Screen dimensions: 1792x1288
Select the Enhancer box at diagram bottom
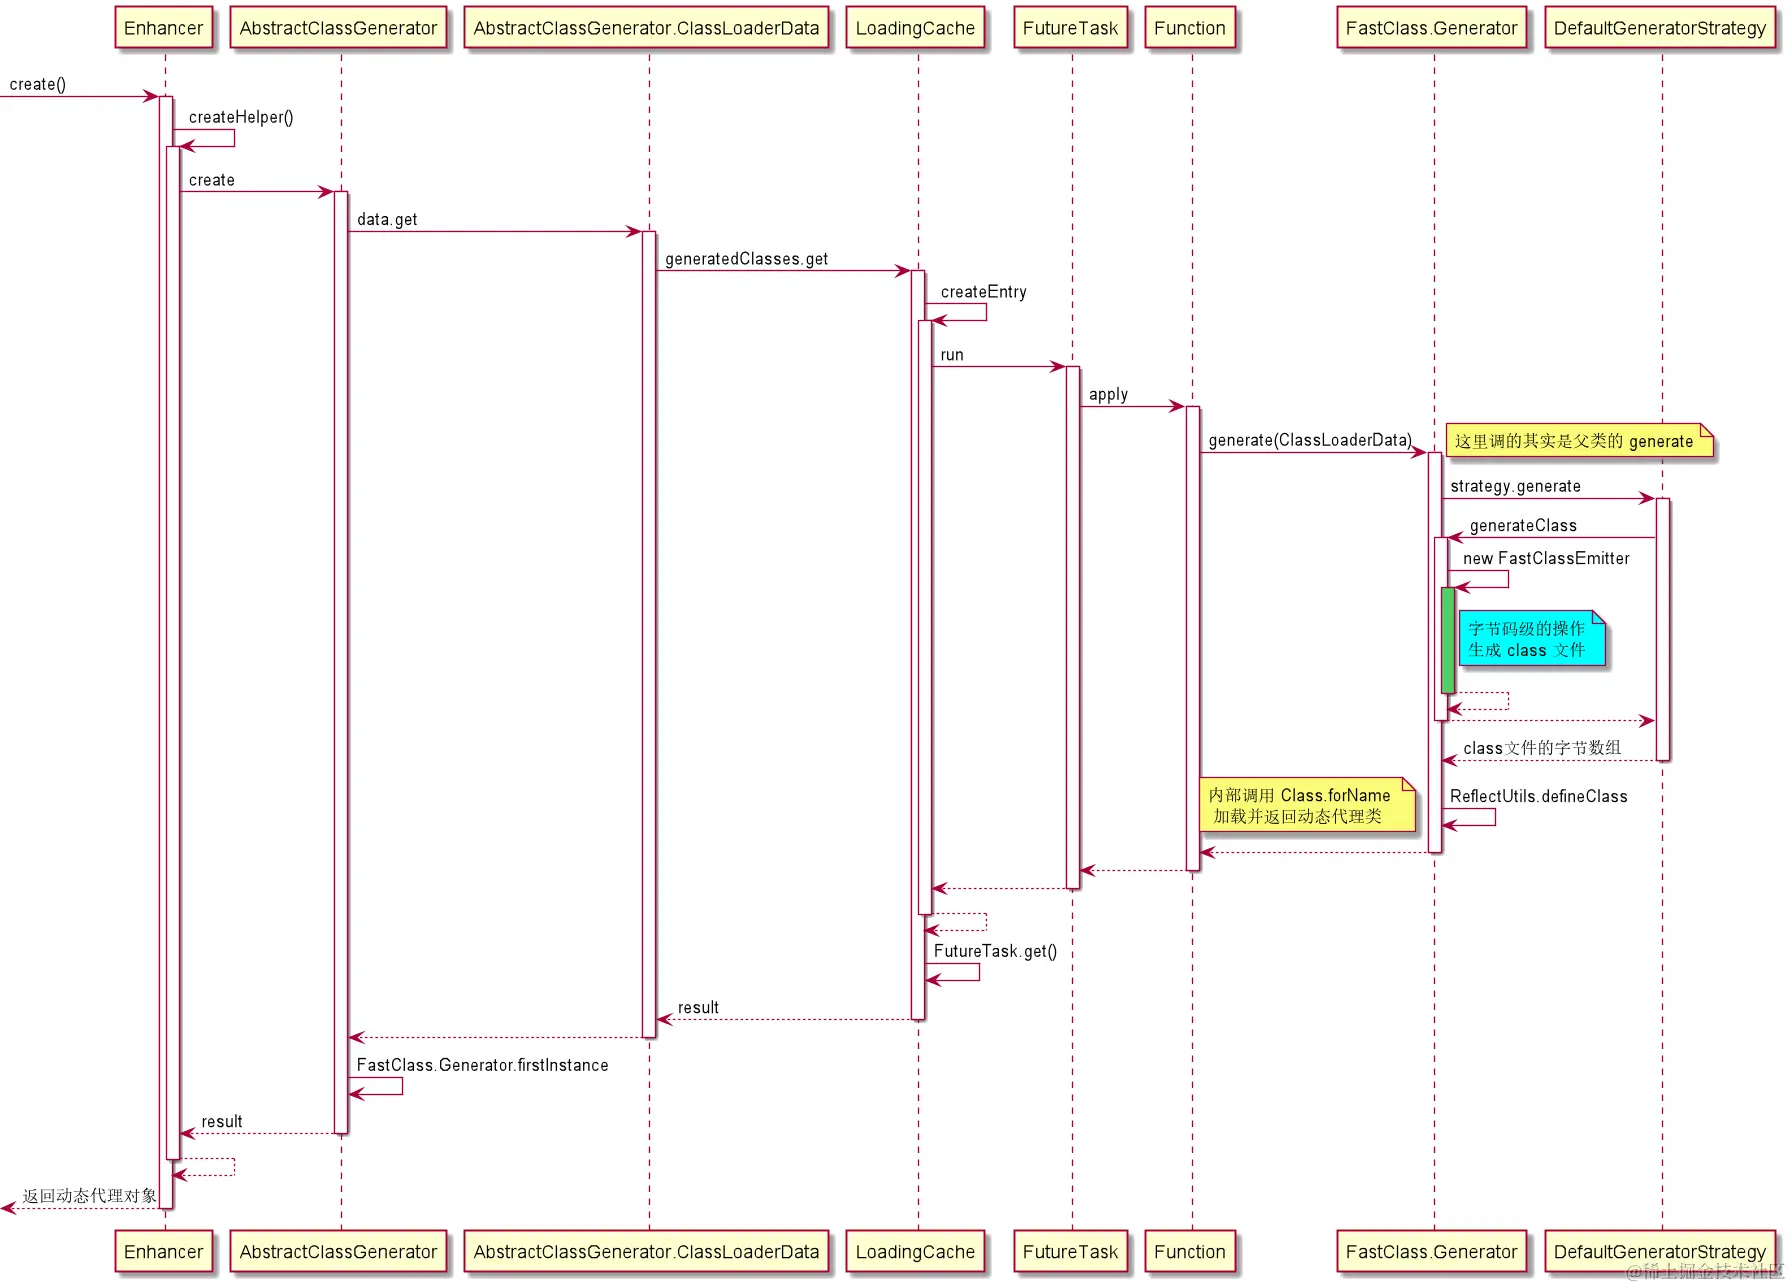point(163,1251)
